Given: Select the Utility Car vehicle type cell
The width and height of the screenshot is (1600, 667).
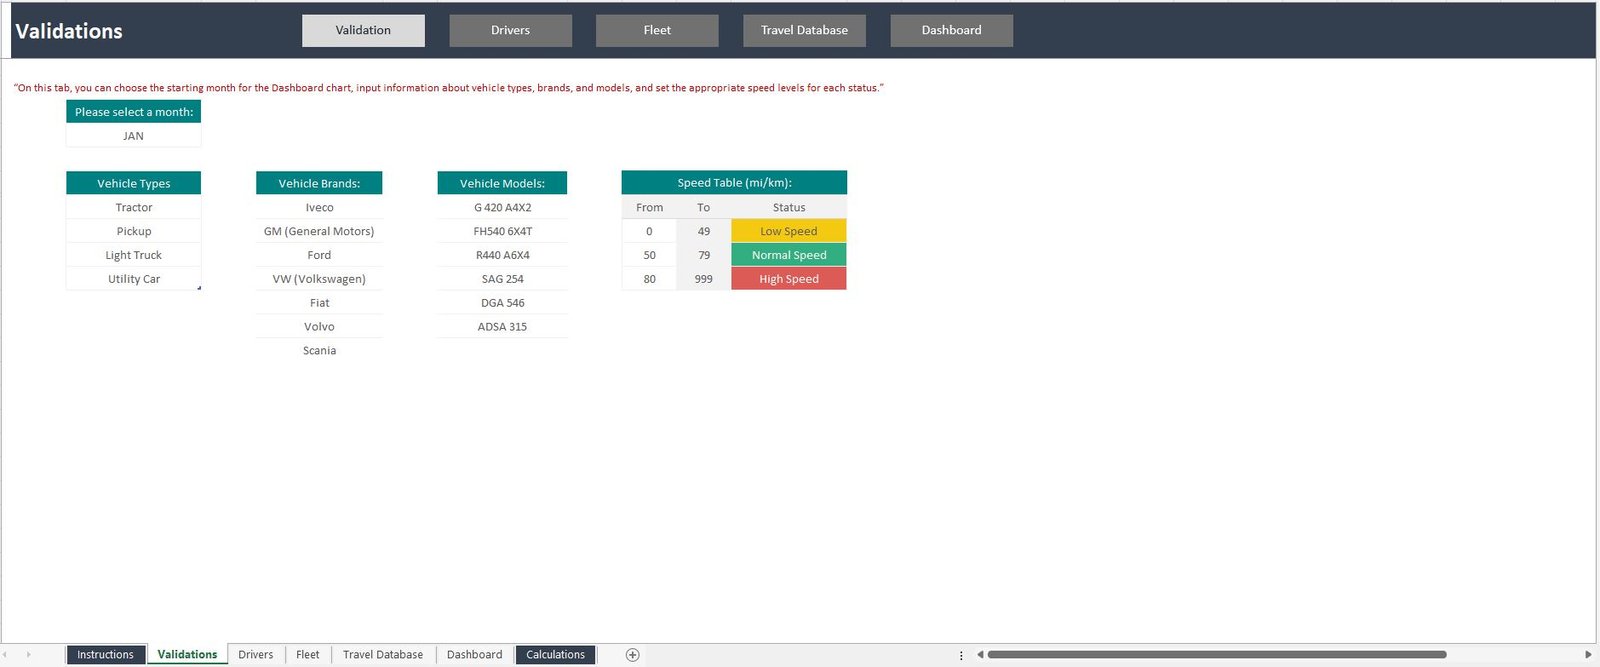Looking at the screenshot, I should tap(133, 279).
